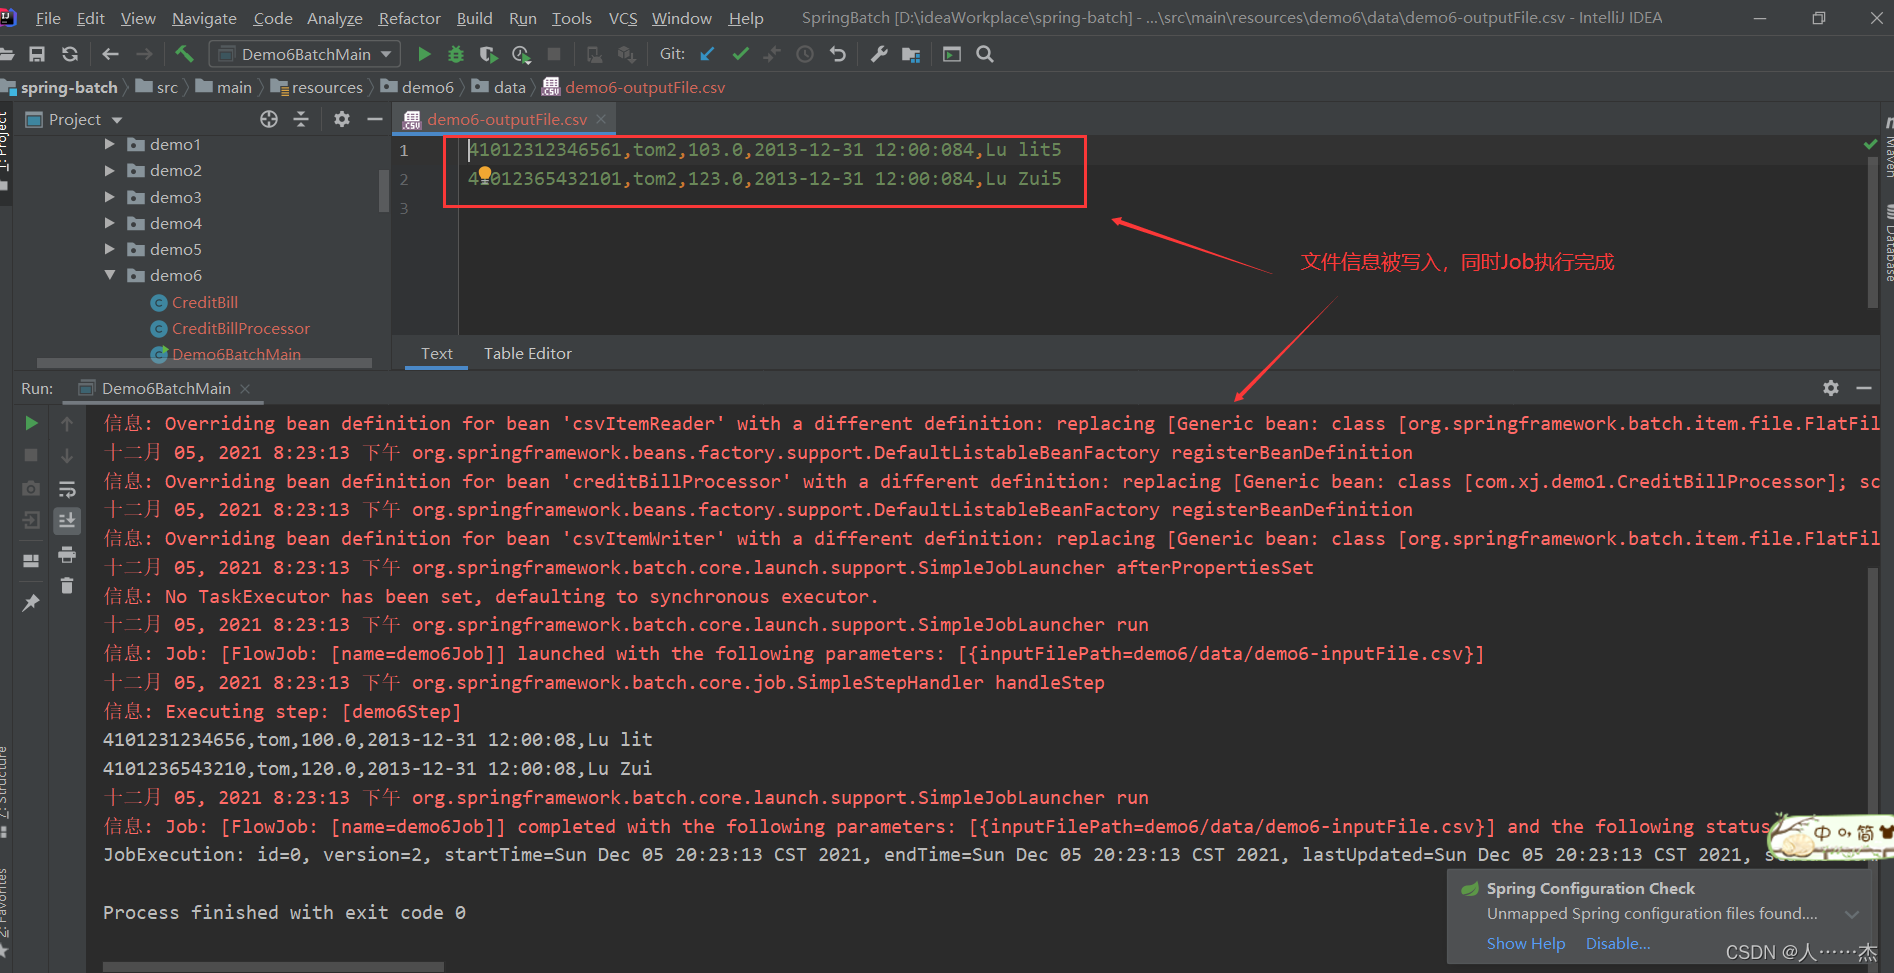Toggle soft-wrap in the Run console

tap(67, 489)
